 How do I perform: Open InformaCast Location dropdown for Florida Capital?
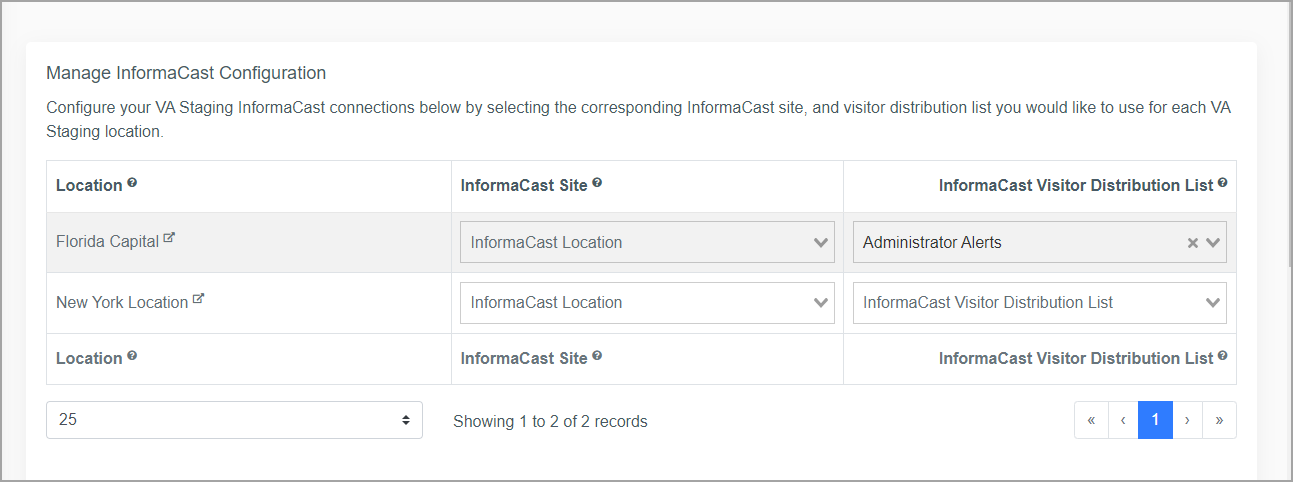pos(647,242)
